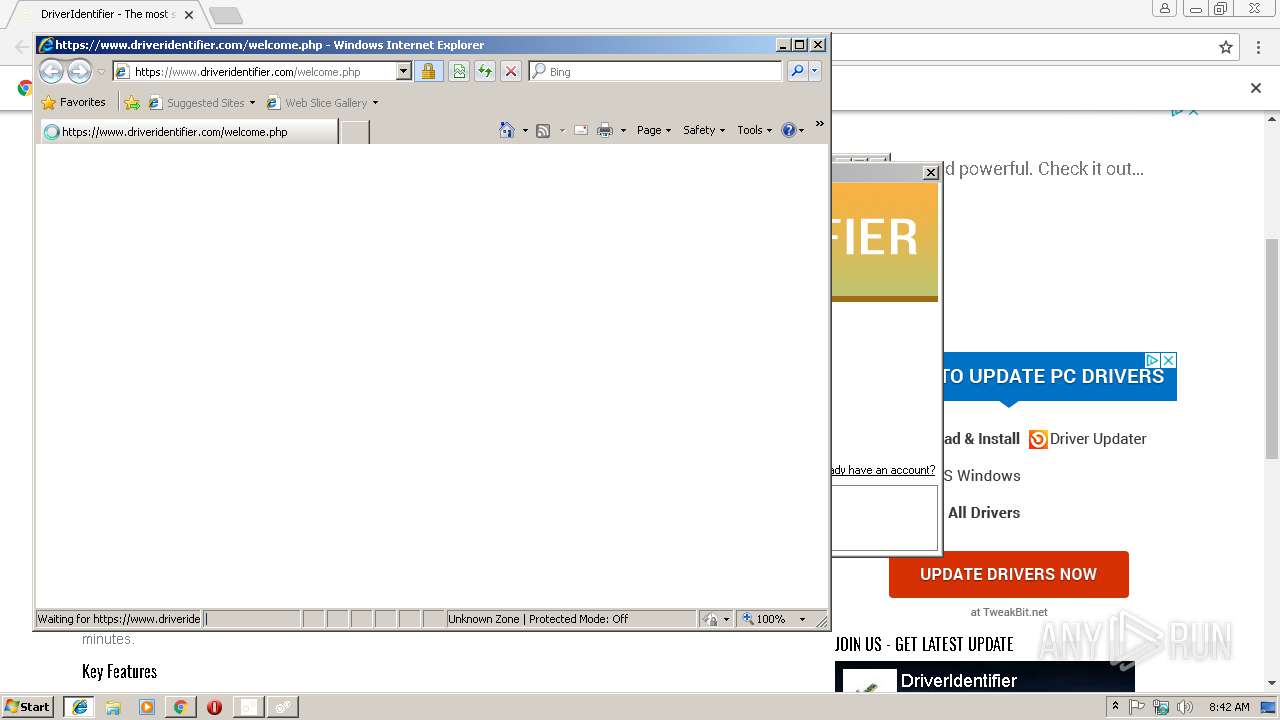The width and height of the screenshot is (1280, 720).
Task: Open Opera from the taskbar
Action: (x=214, y=707)
